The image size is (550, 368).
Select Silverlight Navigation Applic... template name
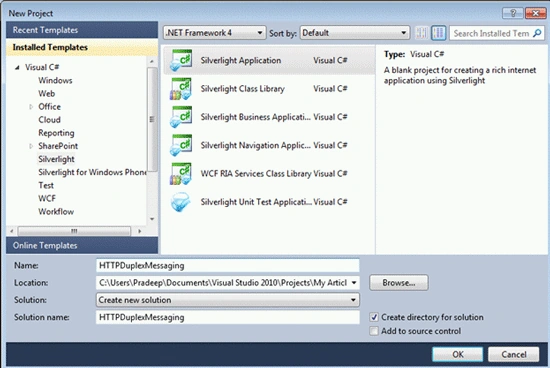255,145
